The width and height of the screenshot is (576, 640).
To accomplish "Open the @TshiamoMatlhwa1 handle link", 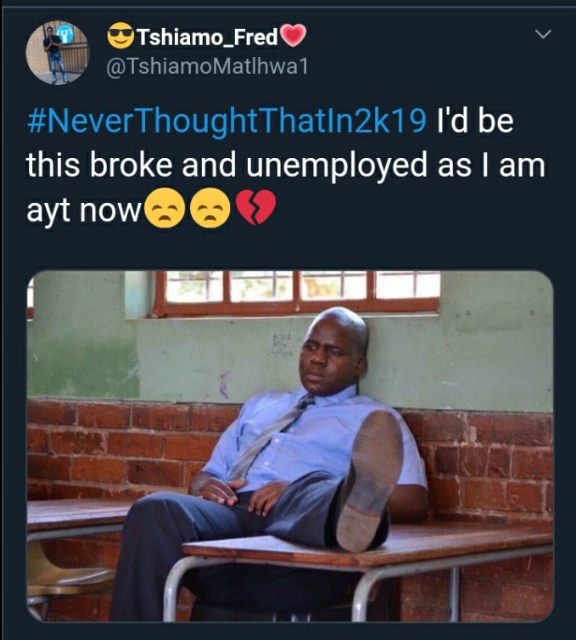I will [207, 67].
